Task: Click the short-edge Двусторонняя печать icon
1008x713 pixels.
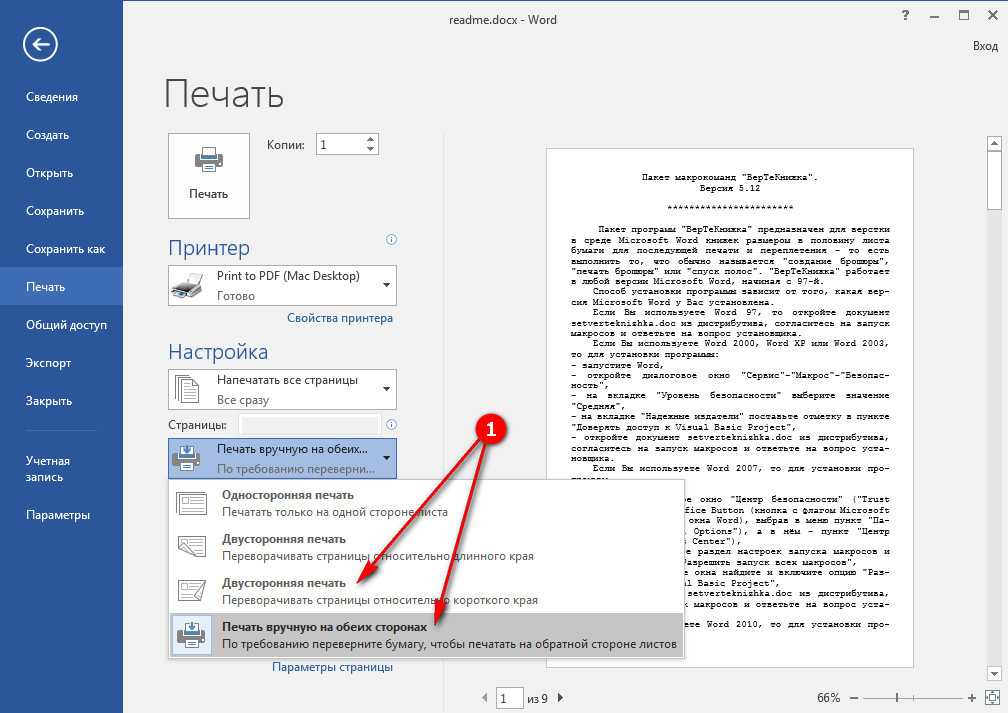Action: [x=192, y=591]
